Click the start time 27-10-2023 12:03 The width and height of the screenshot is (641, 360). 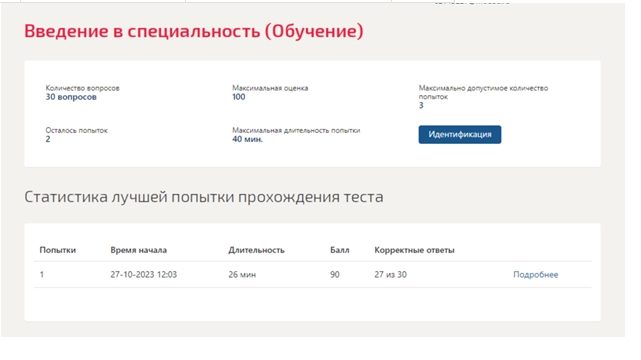pos(143,275)
